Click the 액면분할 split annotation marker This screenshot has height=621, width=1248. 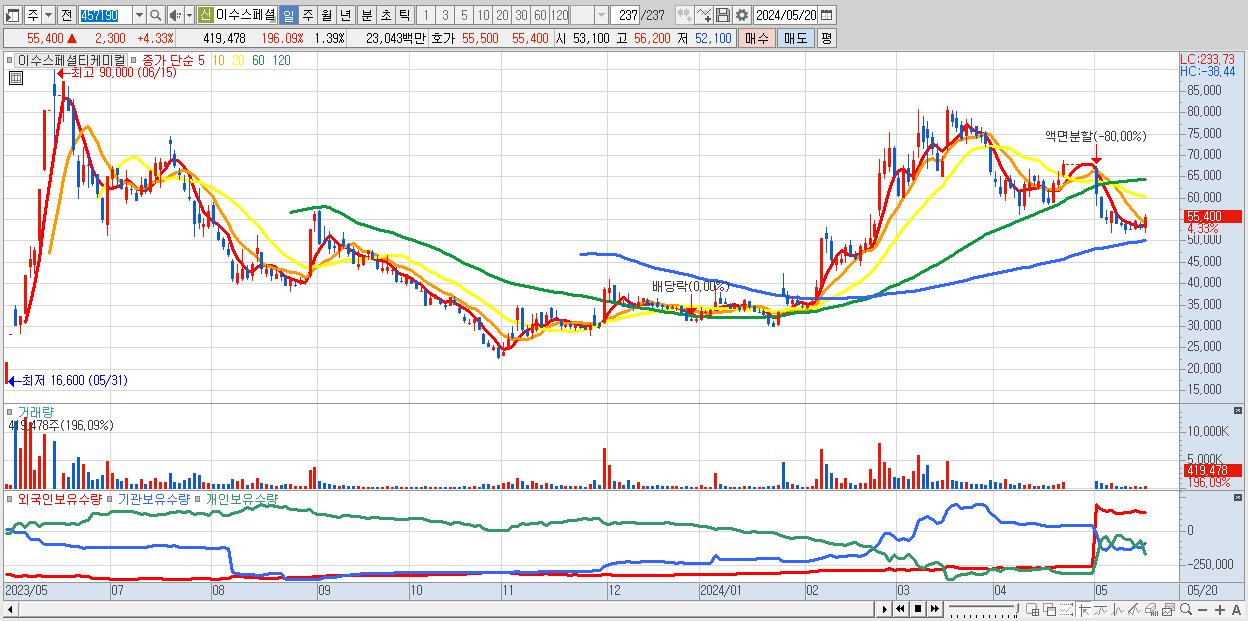click(x=1096, y=160)
